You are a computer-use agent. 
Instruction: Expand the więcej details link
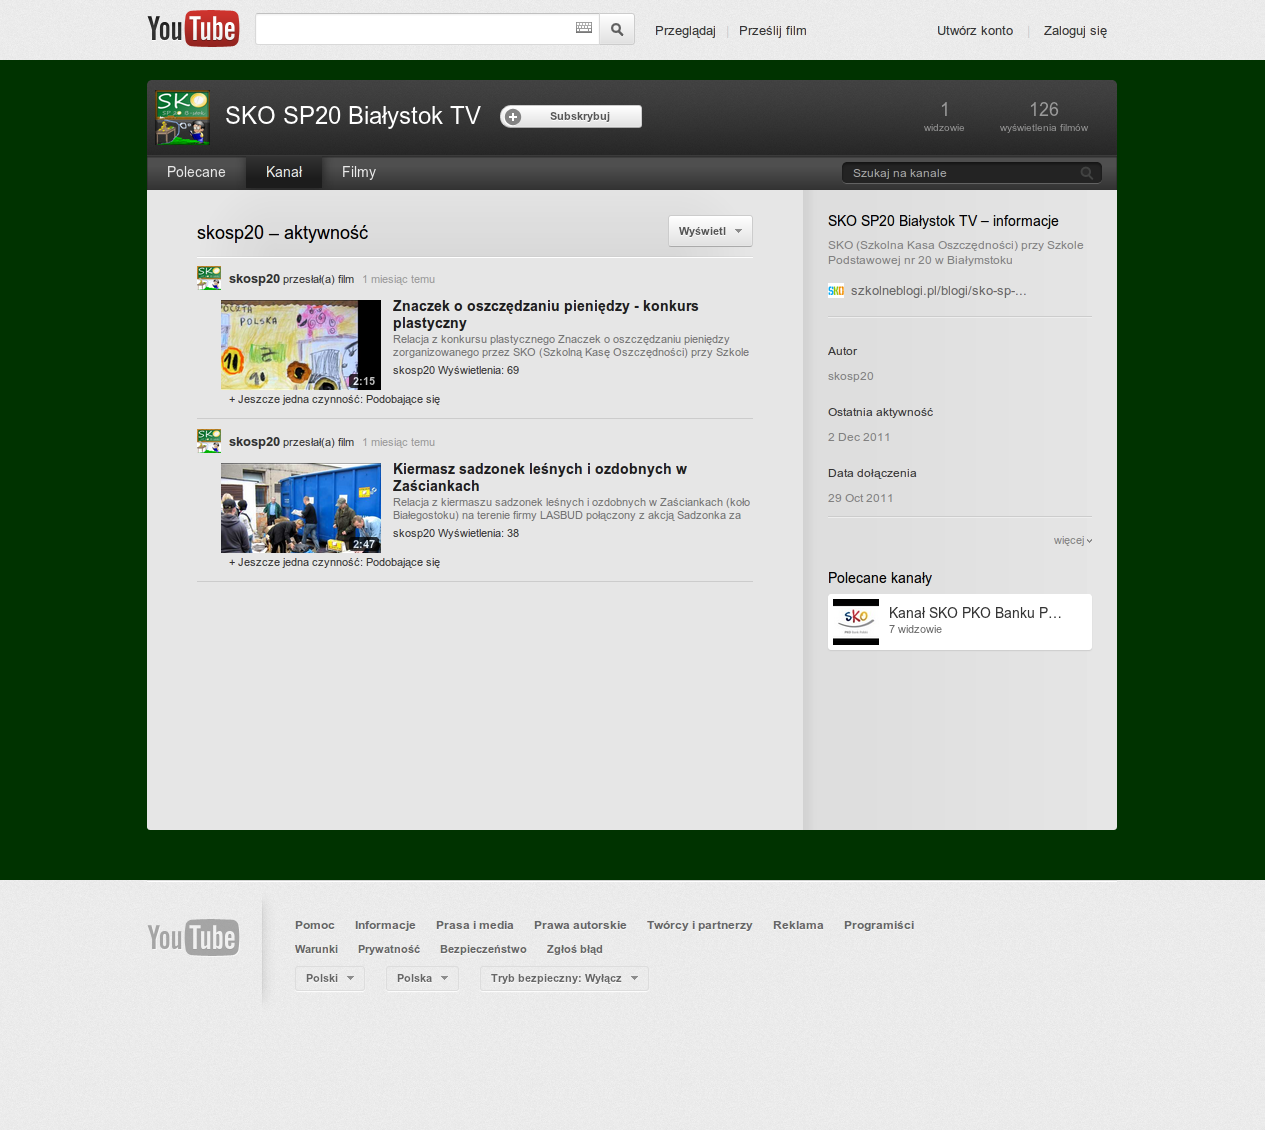pyautogui.click(x=1073, y=540)
